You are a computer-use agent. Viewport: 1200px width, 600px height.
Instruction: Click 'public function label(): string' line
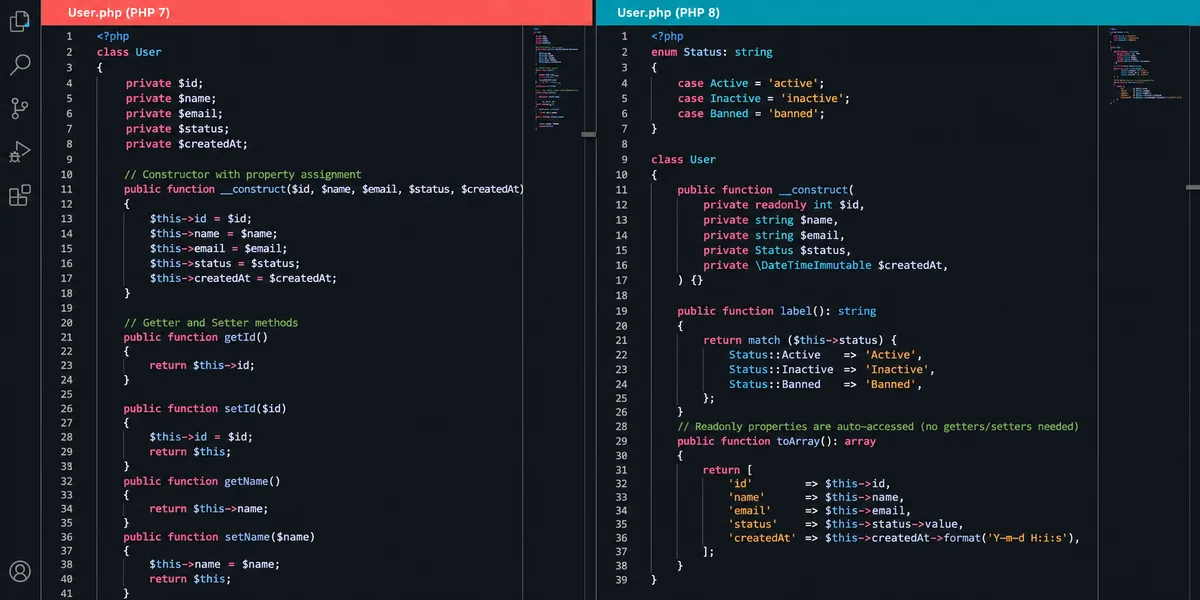click(x=777, y=311)
